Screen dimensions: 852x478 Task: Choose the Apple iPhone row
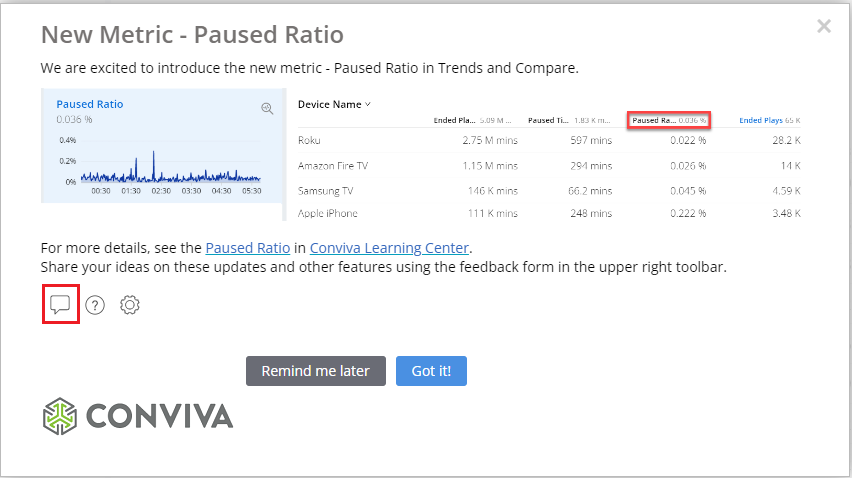pos(327,213)
